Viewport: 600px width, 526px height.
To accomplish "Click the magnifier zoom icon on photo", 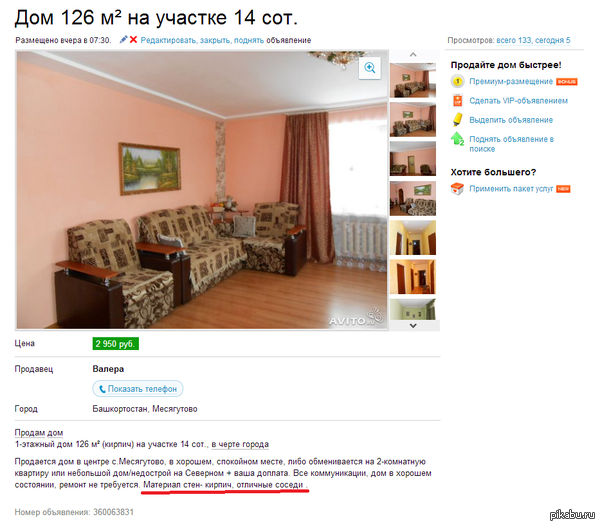I will pyautogui.click(x=370, y=68).
